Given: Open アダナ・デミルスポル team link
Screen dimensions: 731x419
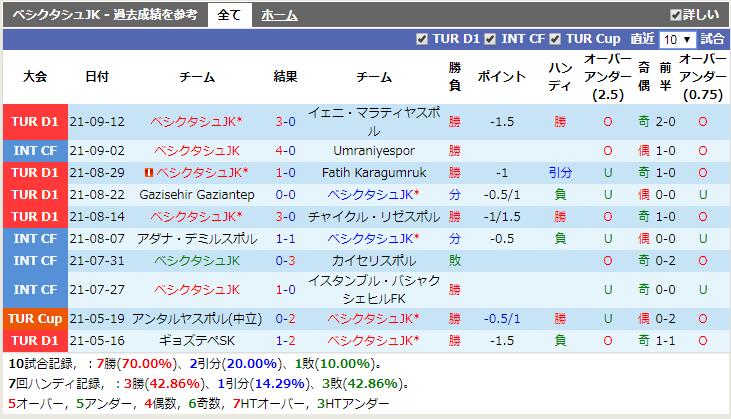Looking at the screenshot, I should coord(197,239).
